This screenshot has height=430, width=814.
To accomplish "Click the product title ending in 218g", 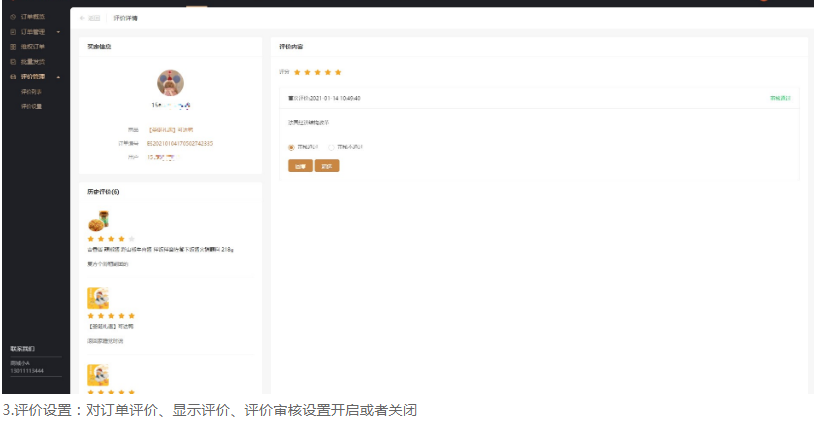I will tap(160, 250).
